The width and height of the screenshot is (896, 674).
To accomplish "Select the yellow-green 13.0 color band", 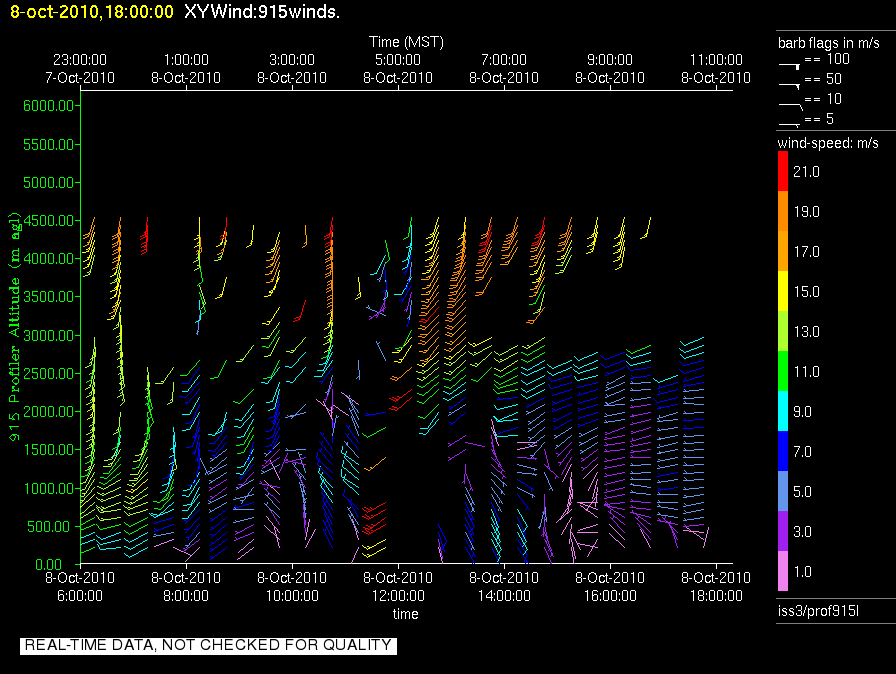I will (x=783, y=331).
